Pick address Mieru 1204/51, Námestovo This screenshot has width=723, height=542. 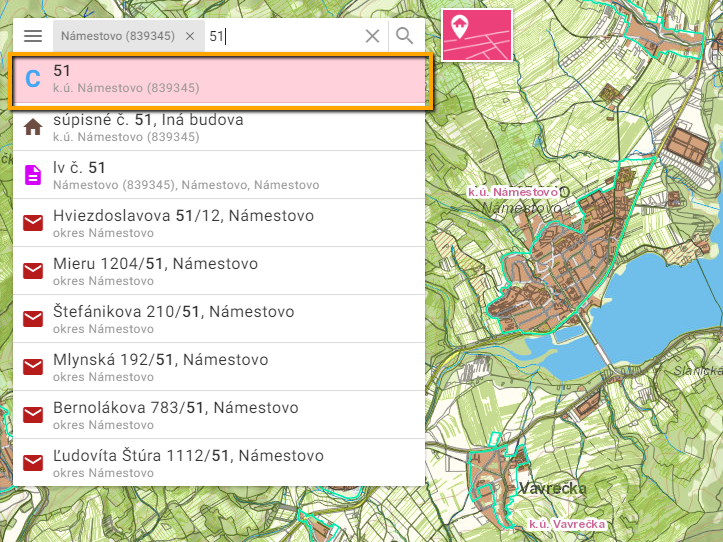[220, 271]
